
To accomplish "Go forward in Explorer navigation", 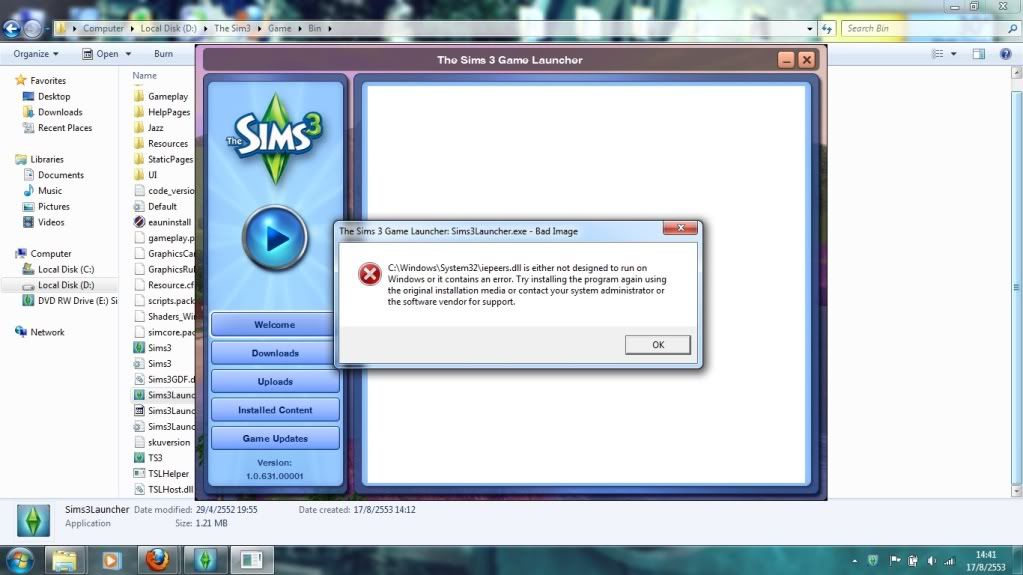I will click(x=33, y=28).
